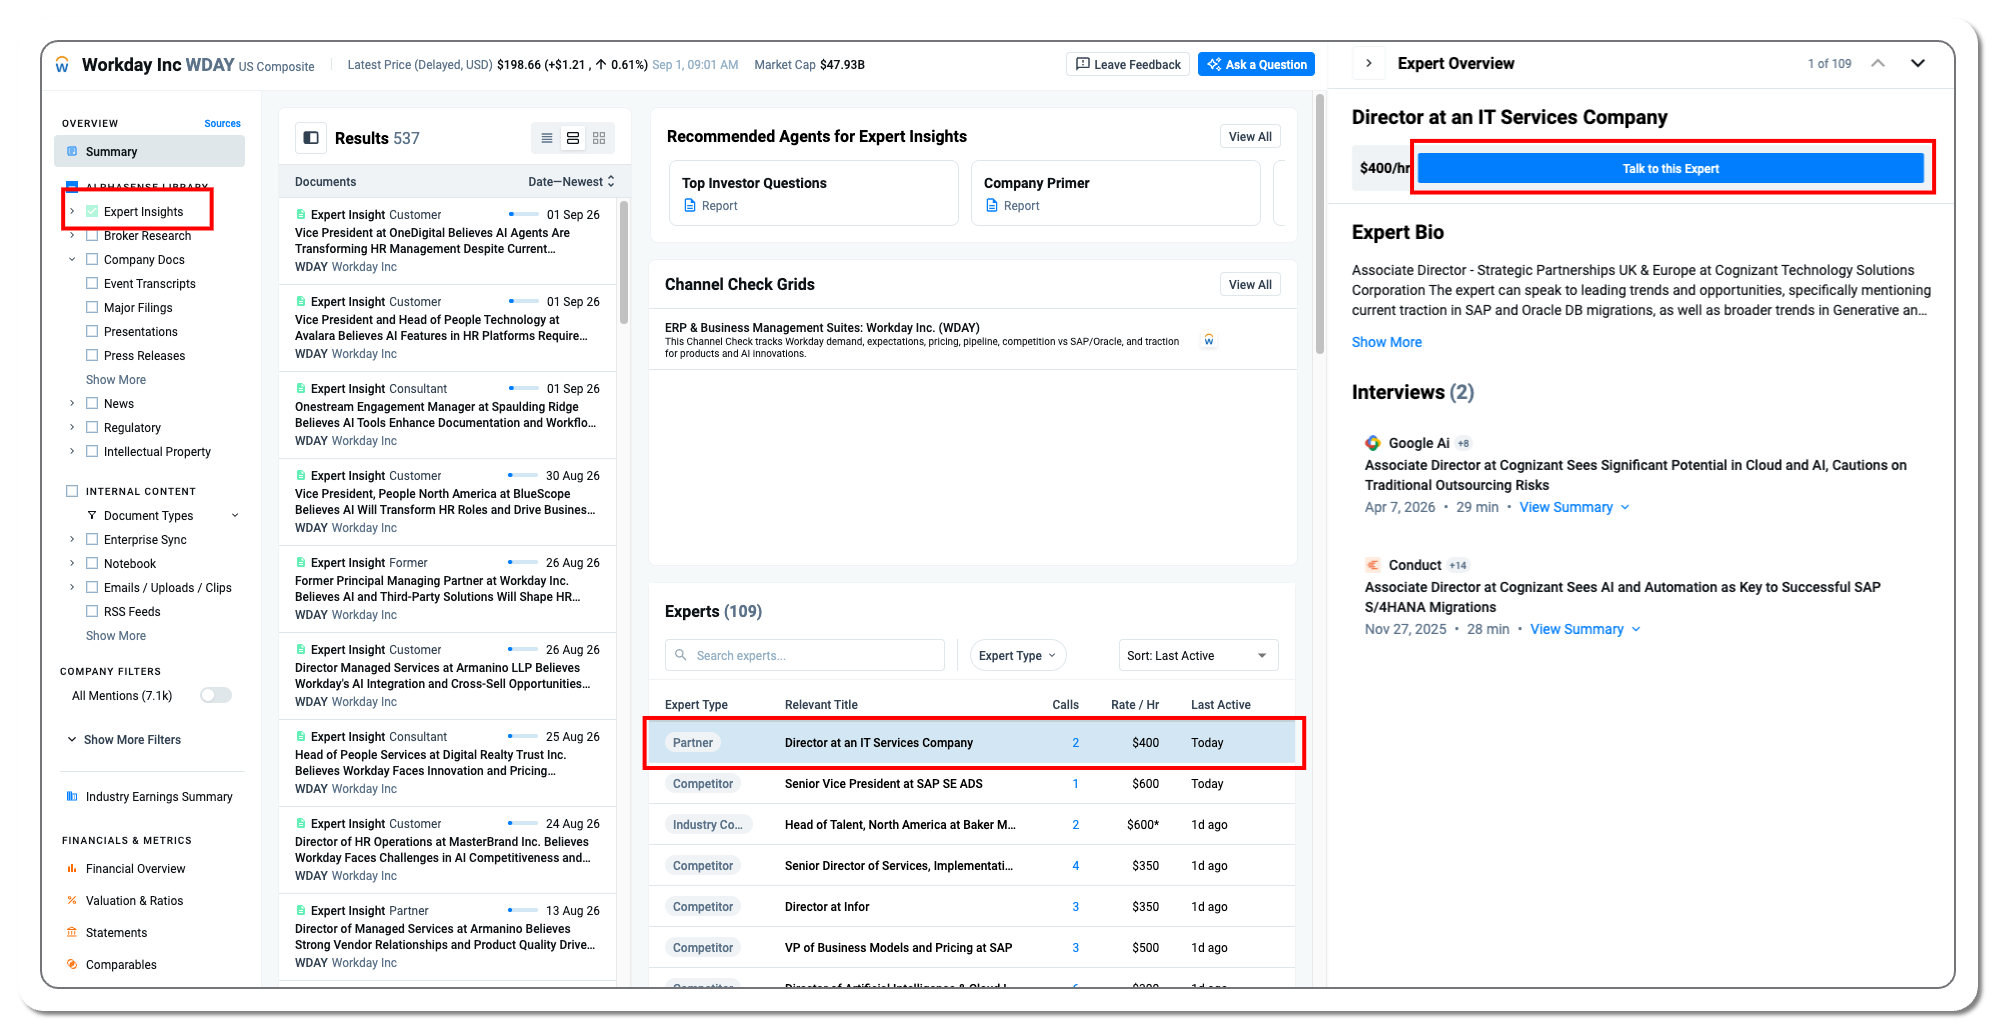Screen dimensions: 1996x1029
Task: Open the Top Investor Questions report icon
Action: point(690,206)
